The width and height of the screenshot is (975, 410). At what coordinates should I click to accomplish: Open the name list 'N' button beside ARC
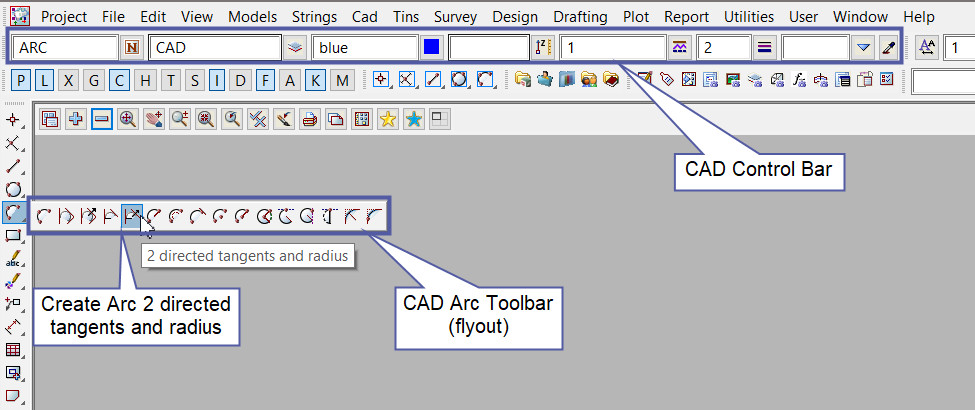tap(133, 47)
